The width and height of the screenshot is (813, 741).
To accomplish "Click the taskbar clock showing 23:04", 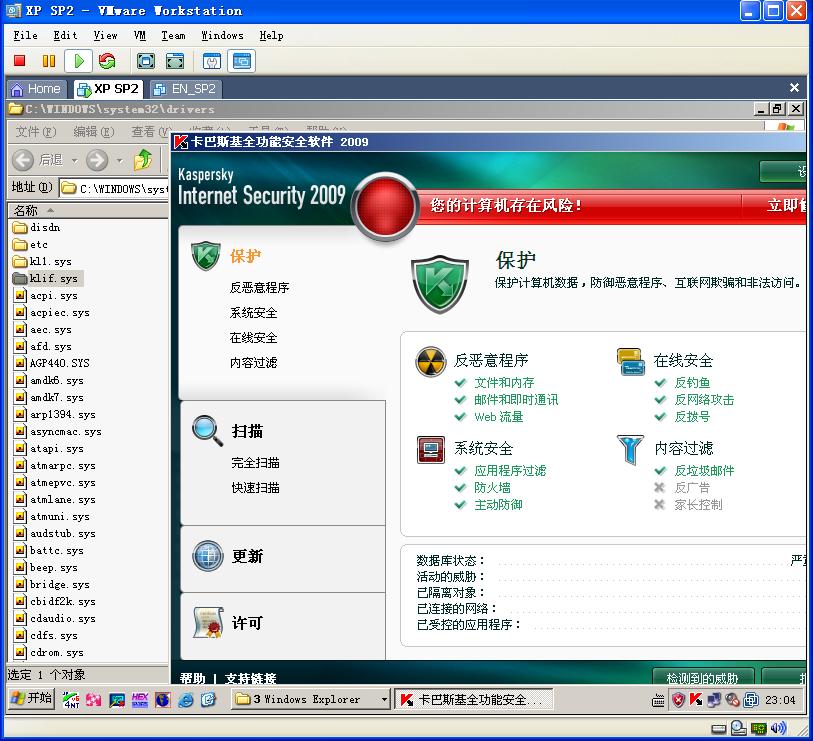I will 780,700.
